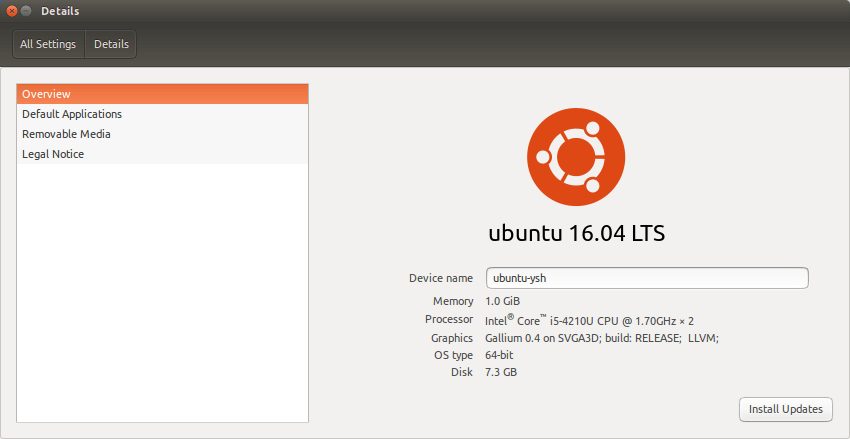Click the 64-bit OS type value
The height and width of the screenshot is (439, 850).
(x=499, y=356)
